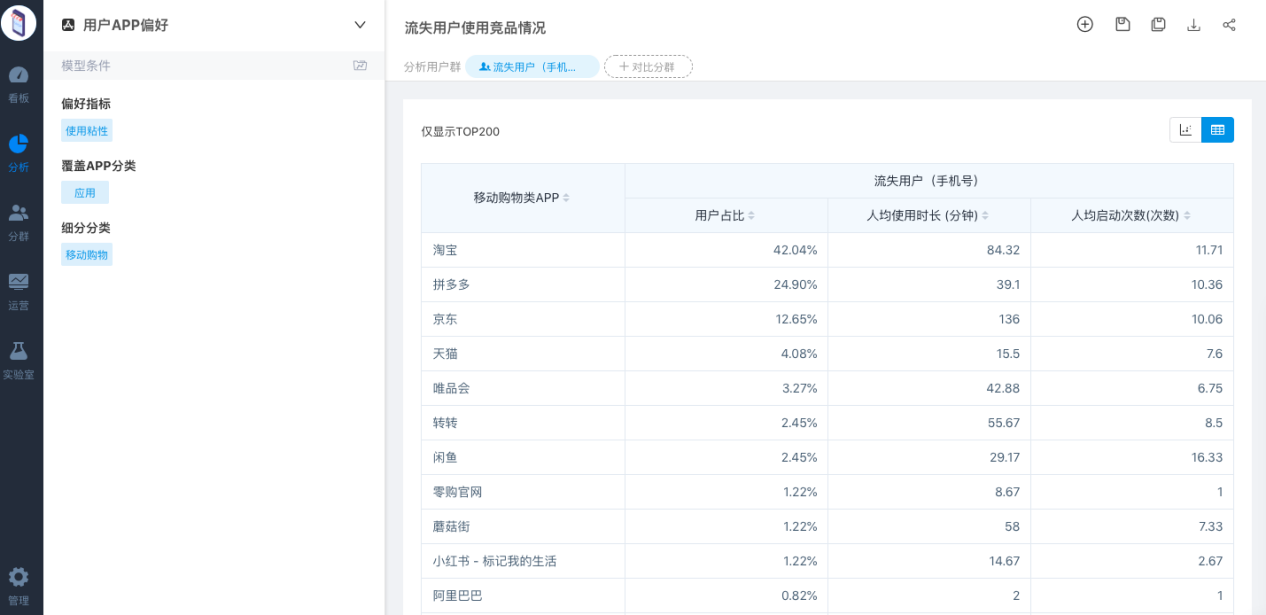Click the + 对比分群 button
Screen dimensions: 1266x615
pos(648,67)
